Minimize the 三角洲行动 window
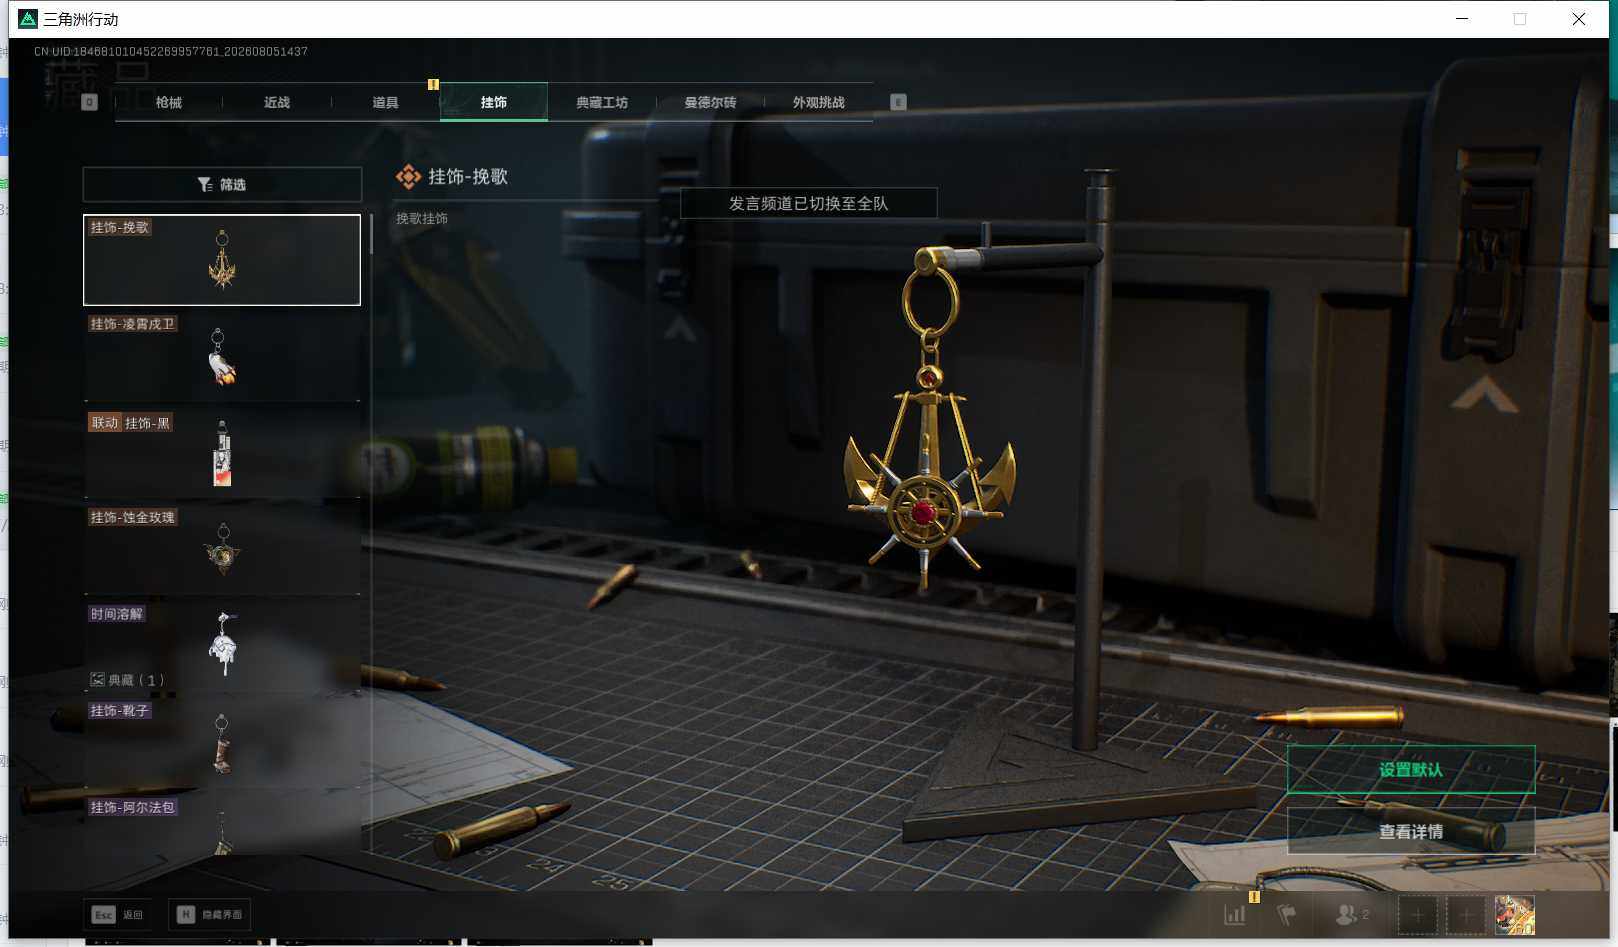The image size is (1618, 947). coord(1462,19)
